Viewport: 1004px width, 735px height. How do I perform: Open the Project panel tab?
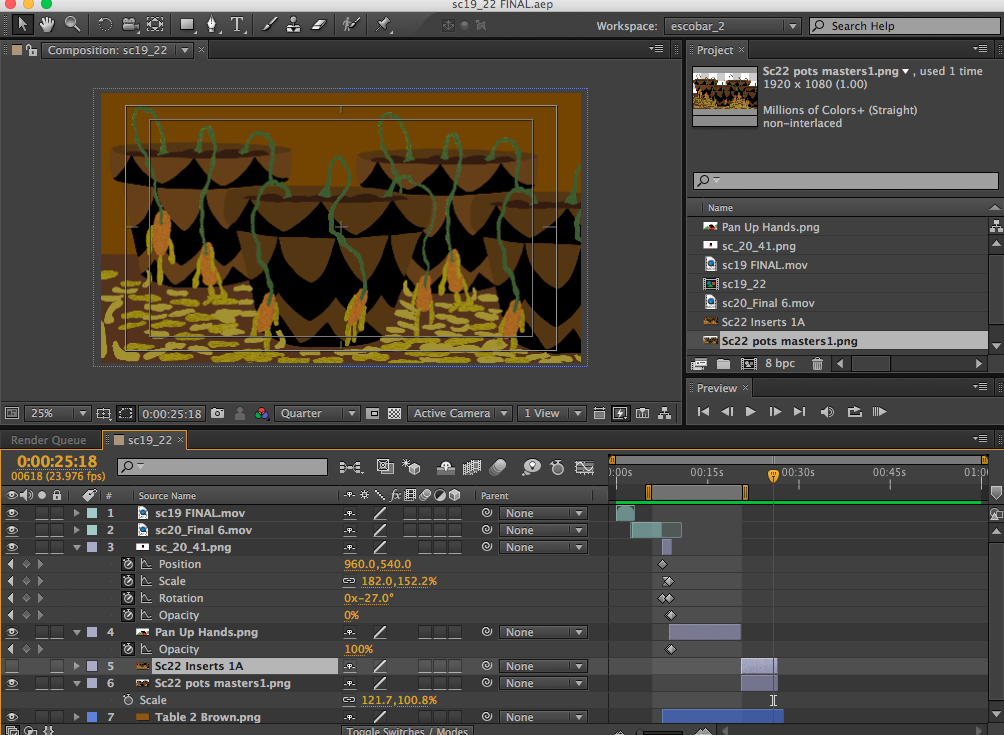pos(716,48)
